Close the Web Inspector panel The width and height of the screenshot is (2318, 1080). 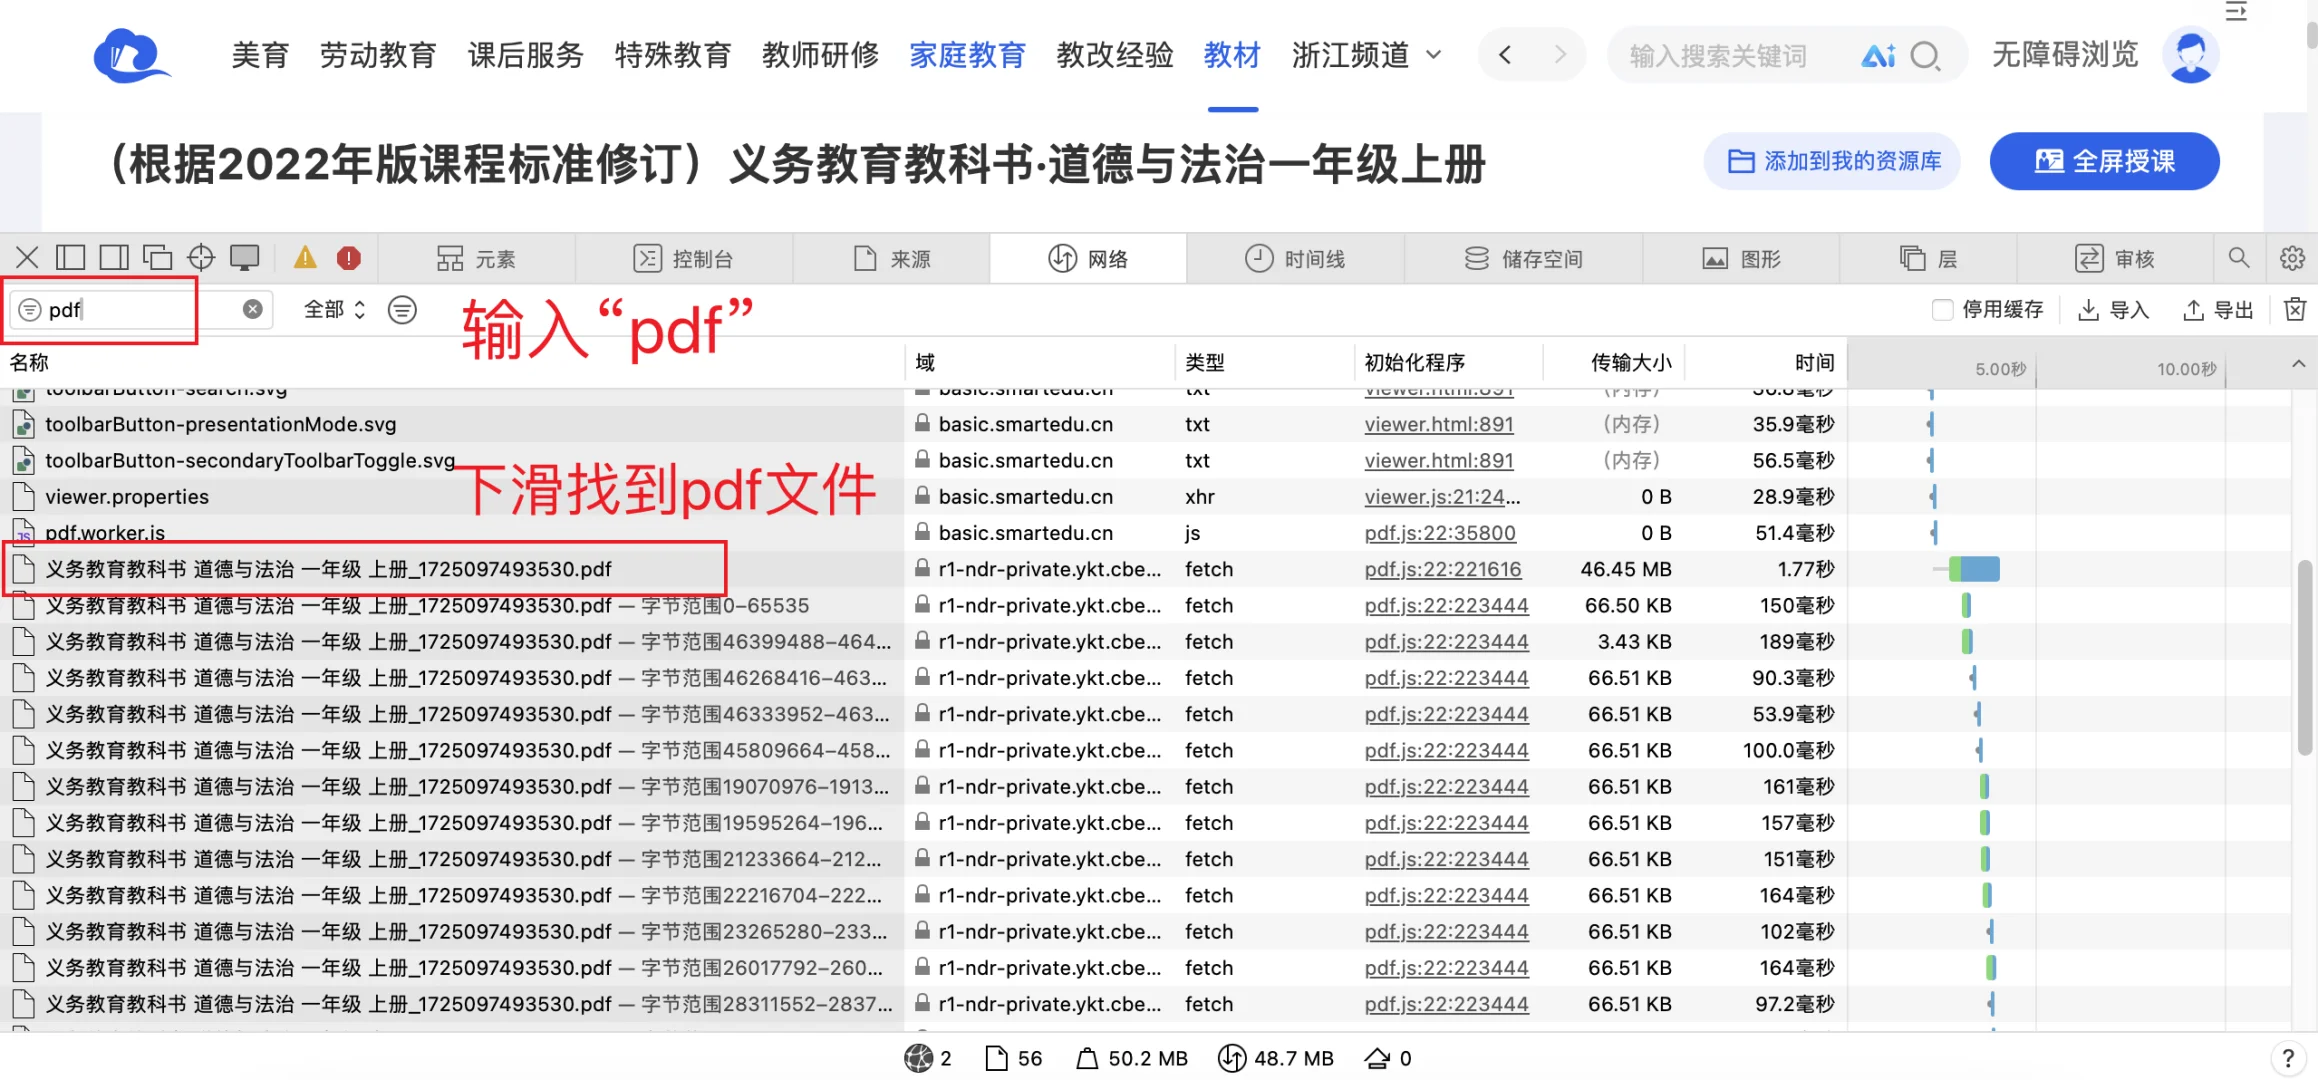[27, 258]
